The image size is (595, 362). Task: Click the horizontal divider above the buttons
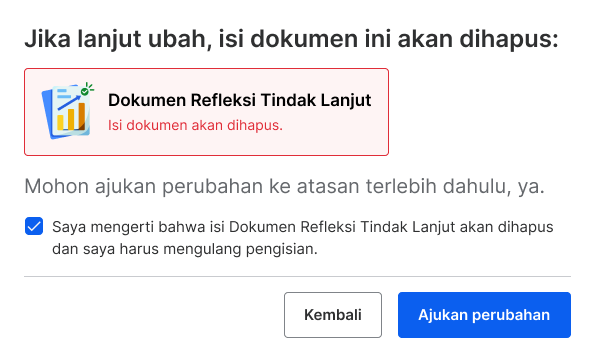298,277
